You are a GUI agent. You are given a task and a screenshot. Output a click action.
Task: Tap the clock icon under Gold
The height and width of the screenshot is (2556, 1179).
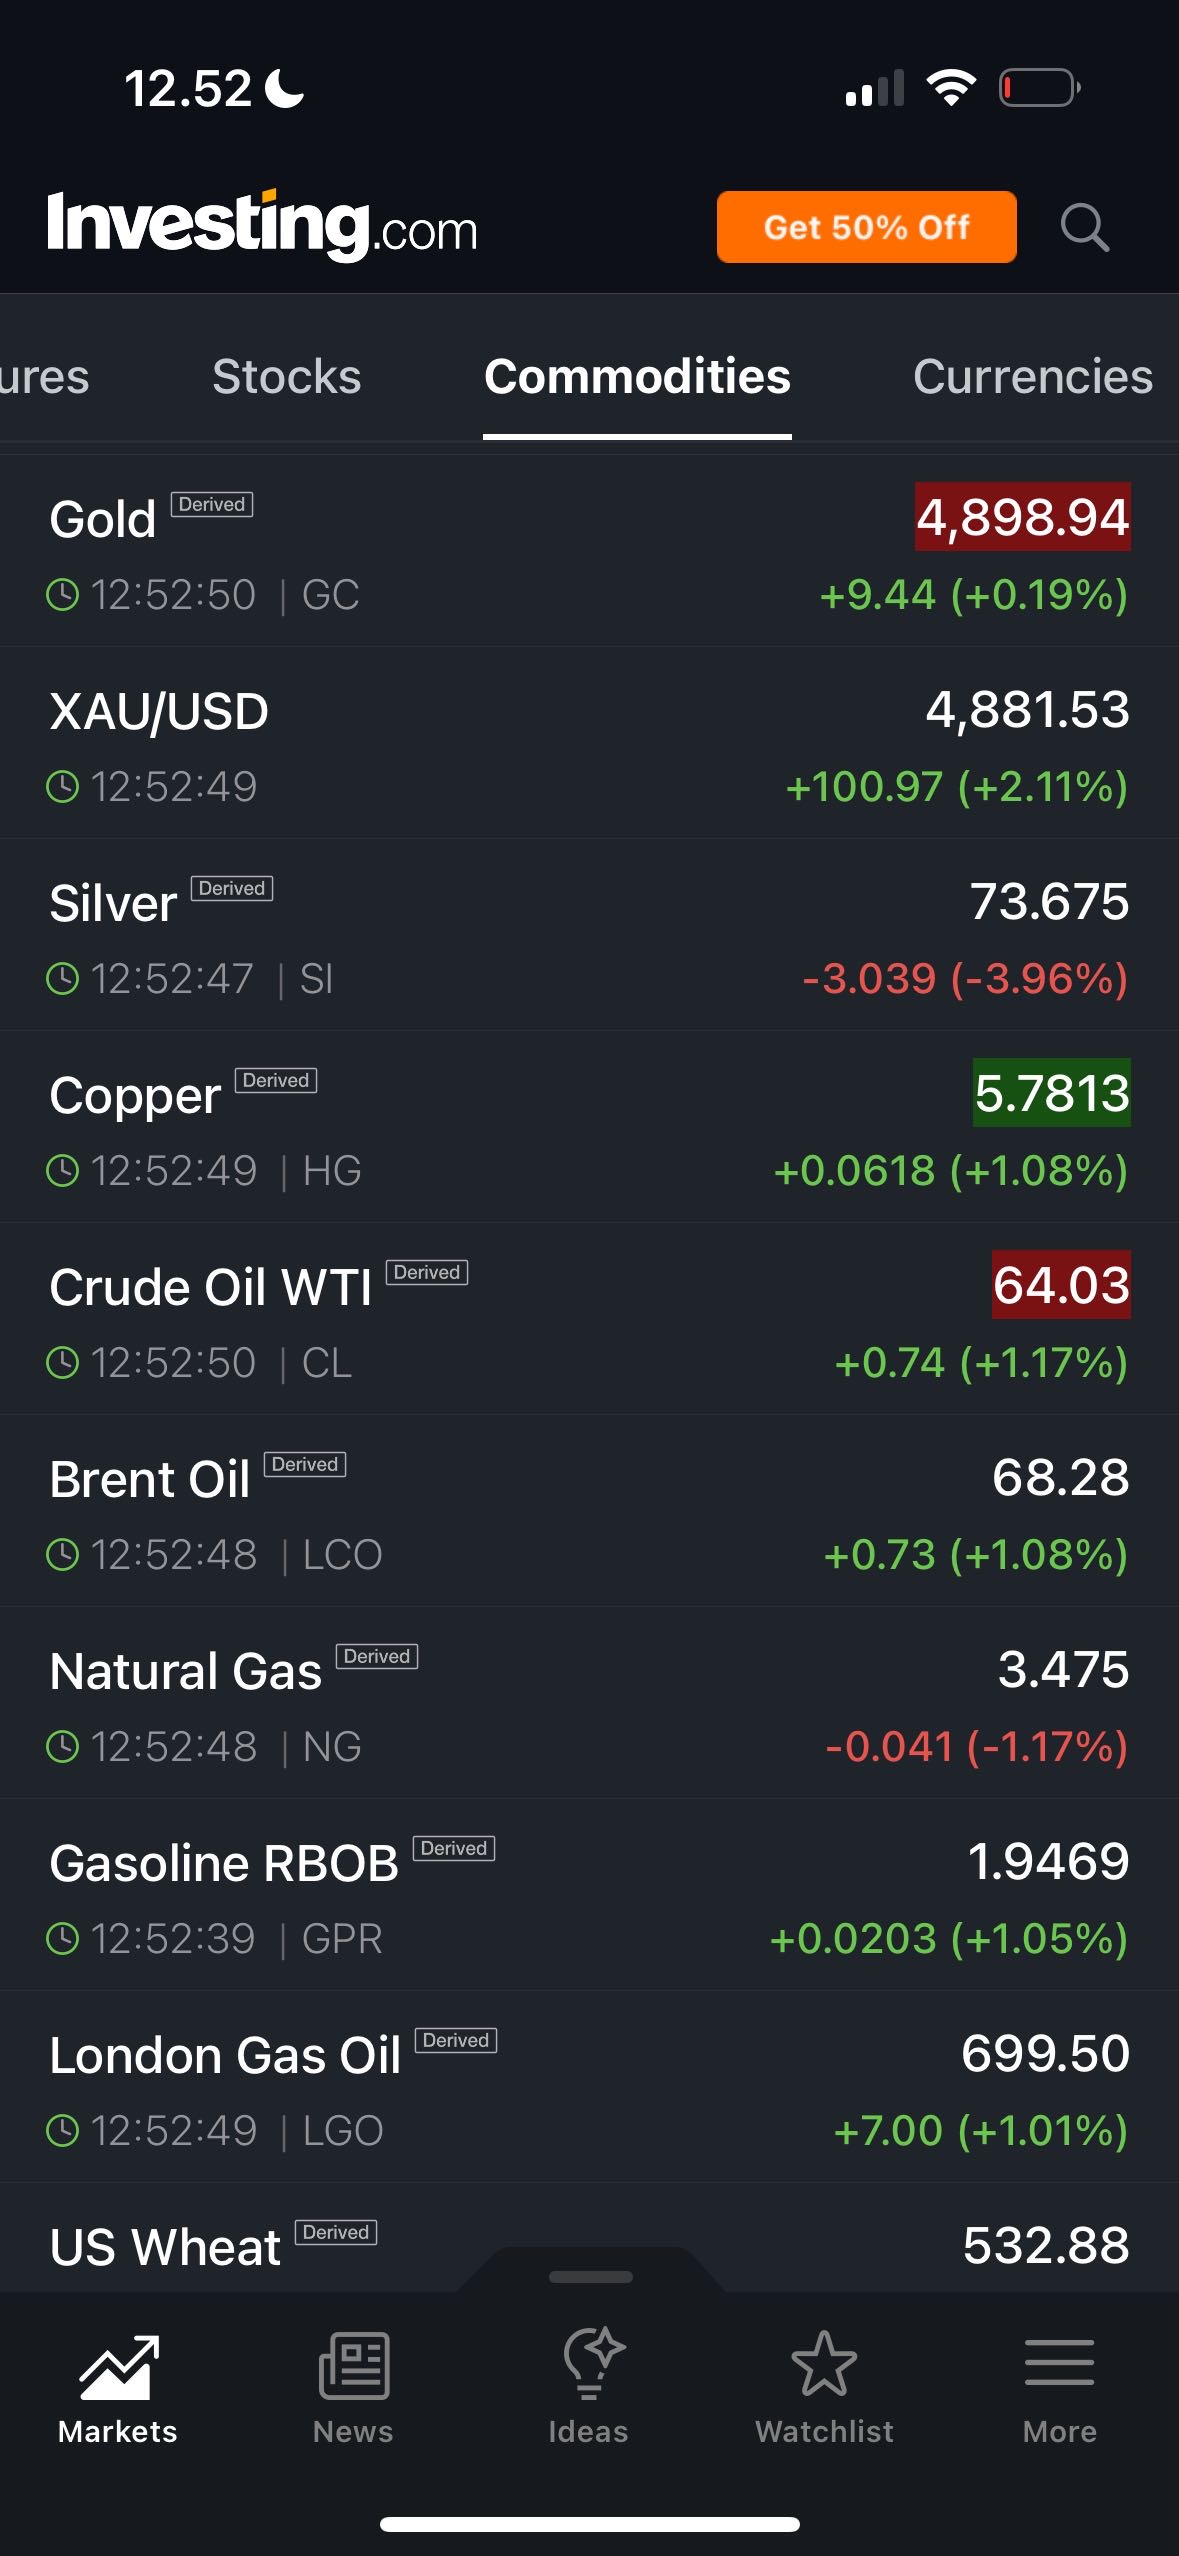(63, 595)
